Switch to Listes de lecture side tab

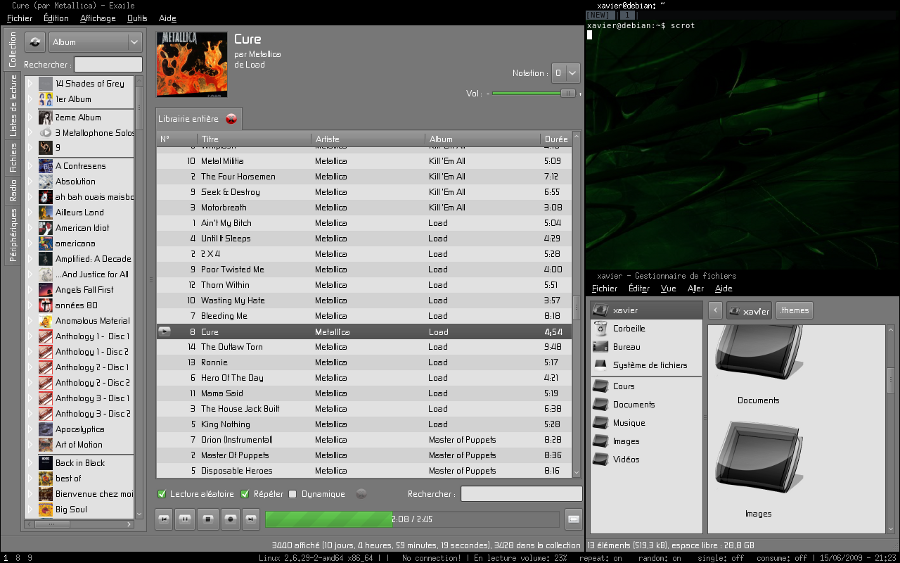(13, 106)
